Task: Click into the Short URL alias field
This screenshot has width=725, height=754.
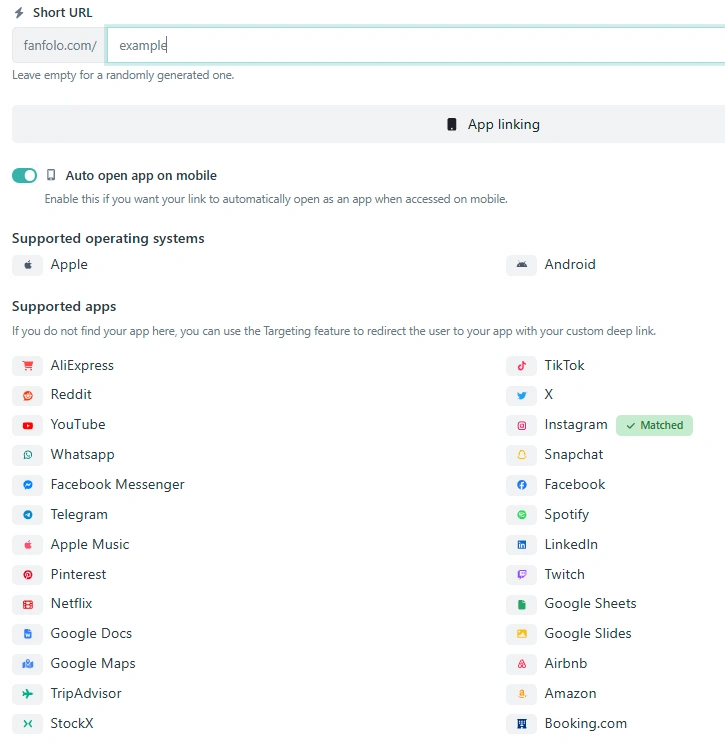Action: pyautogui.click(x=416, y=45)
